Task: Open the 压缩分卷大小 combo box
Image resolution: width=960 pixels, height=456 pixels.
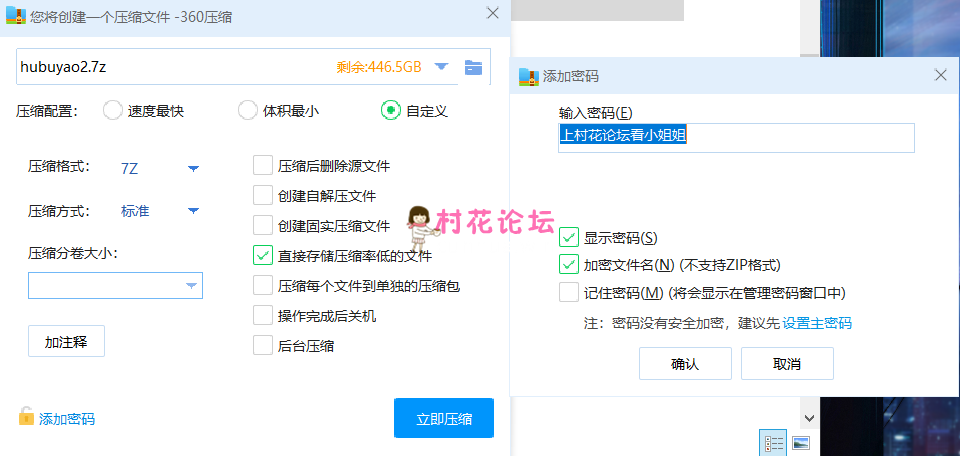Action: 115,286
